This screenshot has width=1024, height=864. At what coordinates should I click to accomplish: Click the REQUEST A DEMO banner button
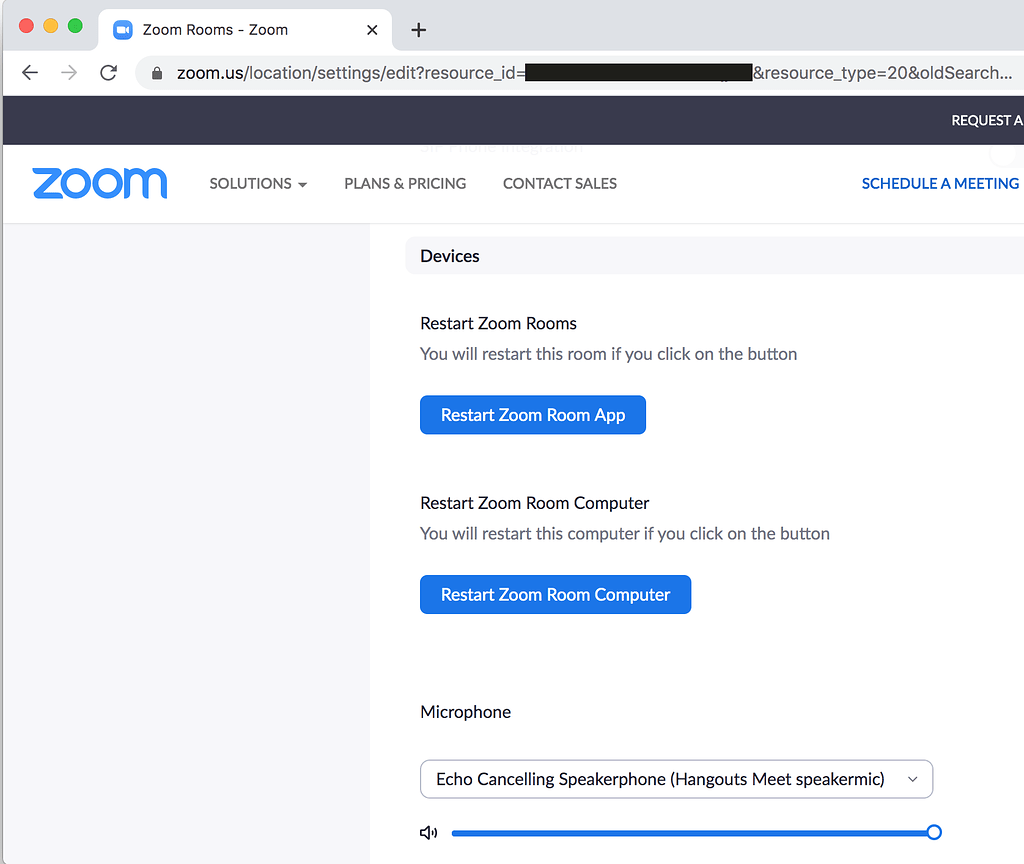pos(988,119)
